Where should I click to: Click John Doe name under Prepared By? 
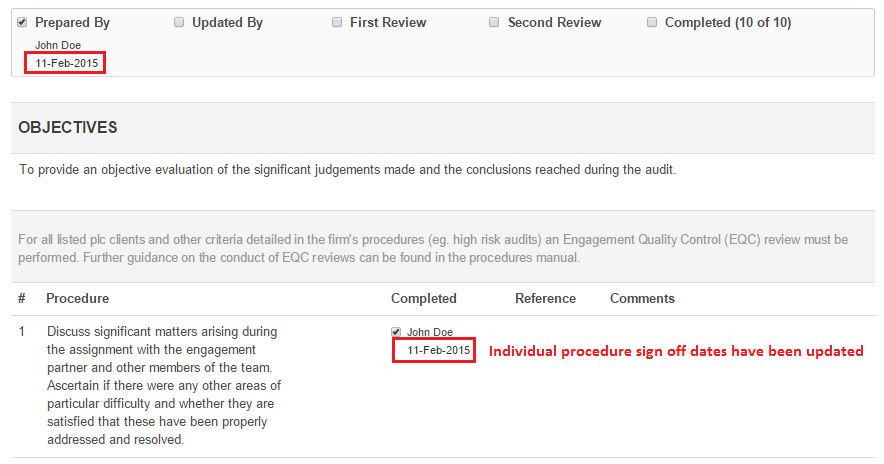(58, 45)
